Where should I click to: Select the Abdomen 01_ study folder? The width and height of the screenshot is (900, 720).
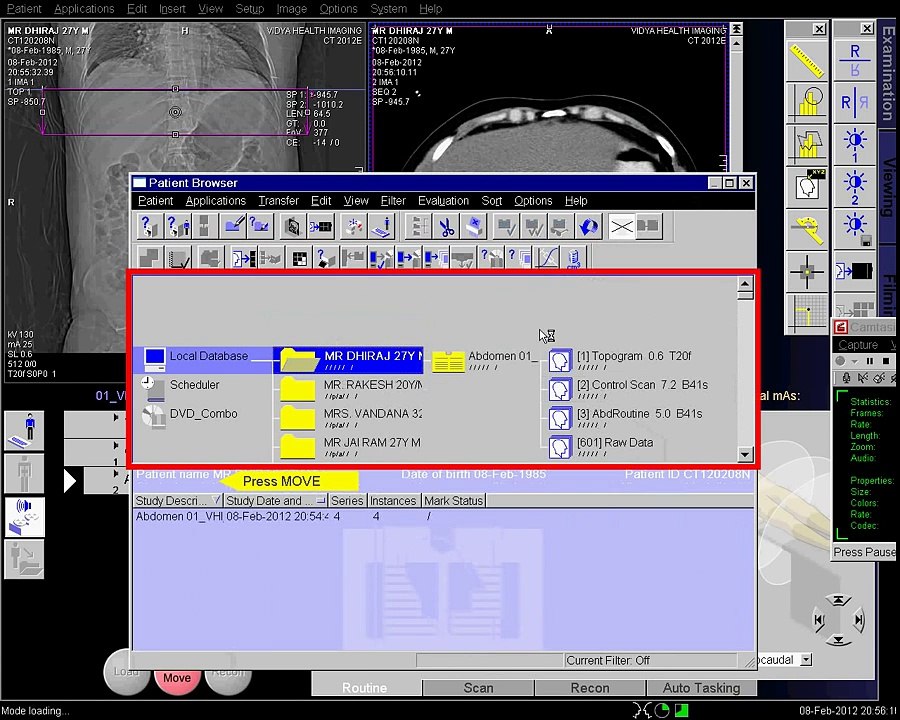pyautogui.click(x=485, y=360)
